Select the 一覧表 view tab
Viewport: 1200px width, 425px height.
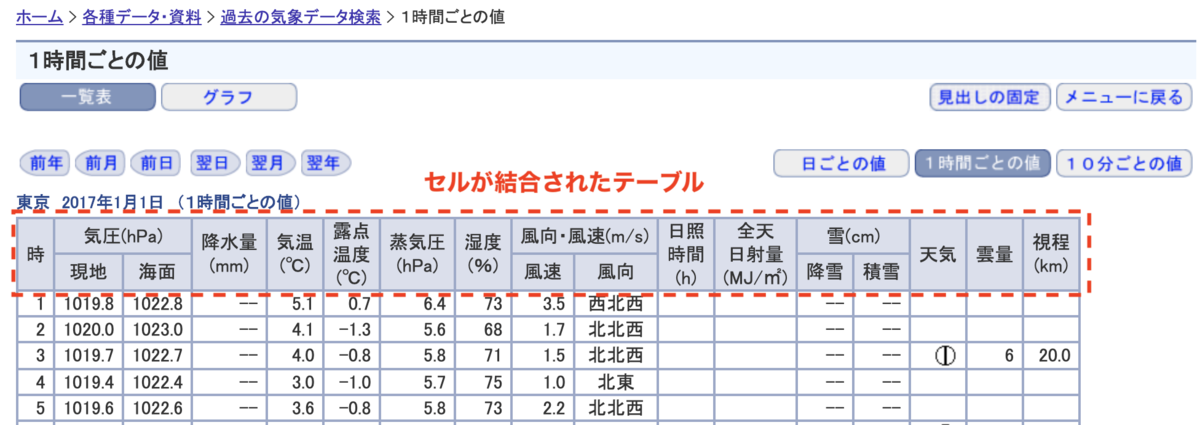(88, 98)
